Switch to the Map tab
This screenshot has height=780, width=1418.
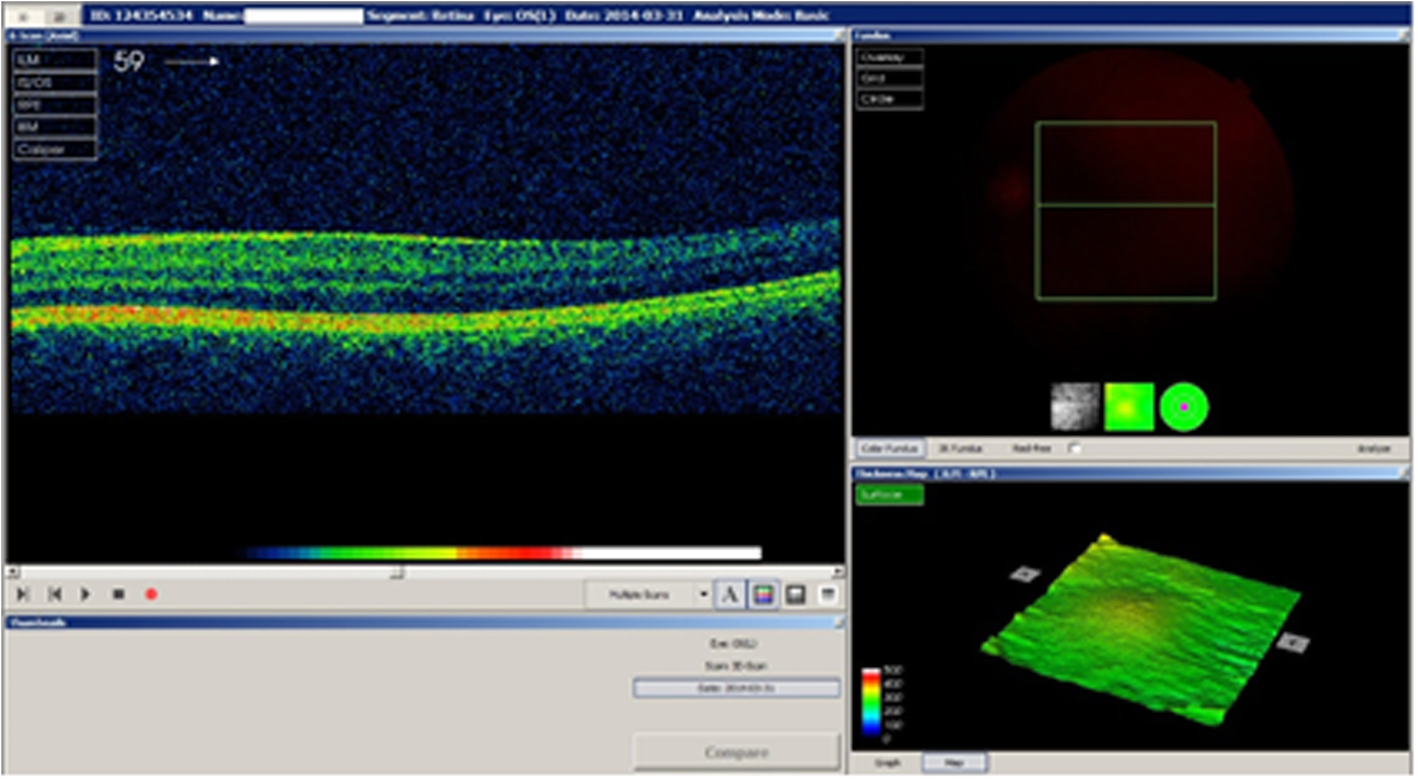point(954,763)
